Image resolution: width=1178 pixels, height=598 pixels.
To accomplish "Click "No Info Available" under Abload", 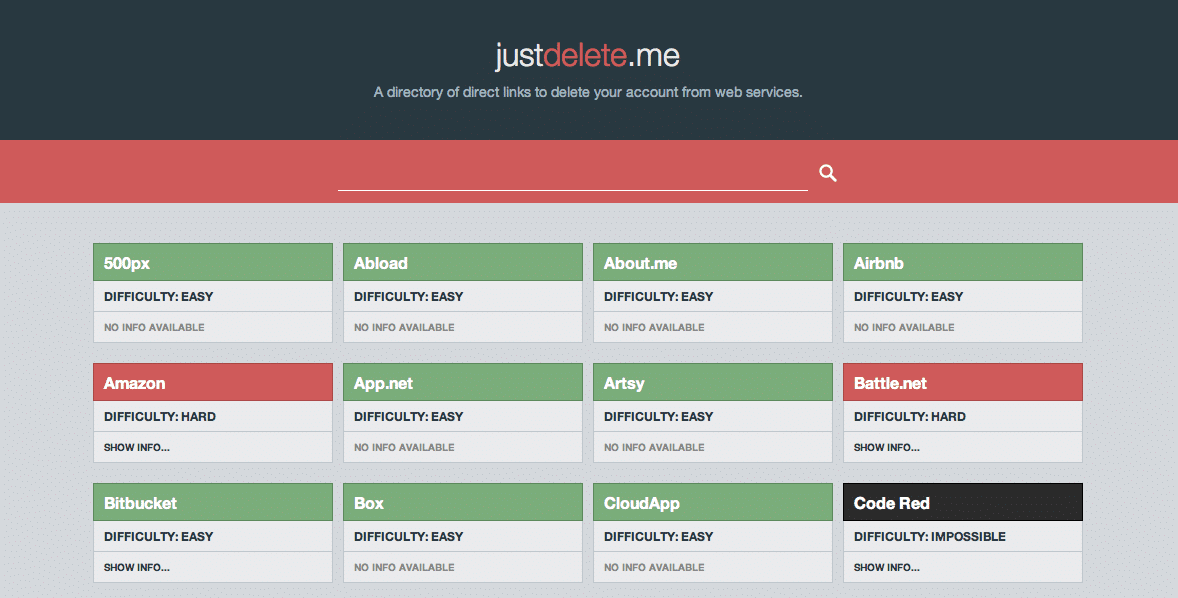I will [x=404, y=328].
